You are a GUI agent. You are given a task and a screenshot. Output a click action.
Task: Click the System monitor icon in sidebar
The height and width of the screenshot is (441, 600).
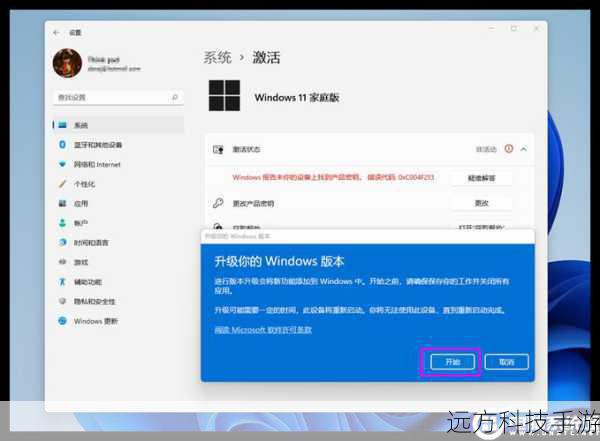pyautogui.click(x=62, y=125)
